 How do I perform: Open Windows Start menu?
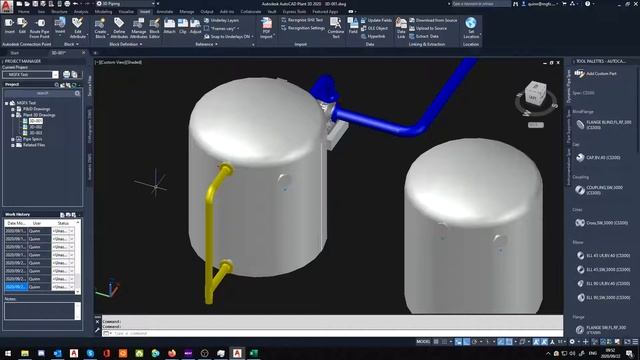pos(8,353)
